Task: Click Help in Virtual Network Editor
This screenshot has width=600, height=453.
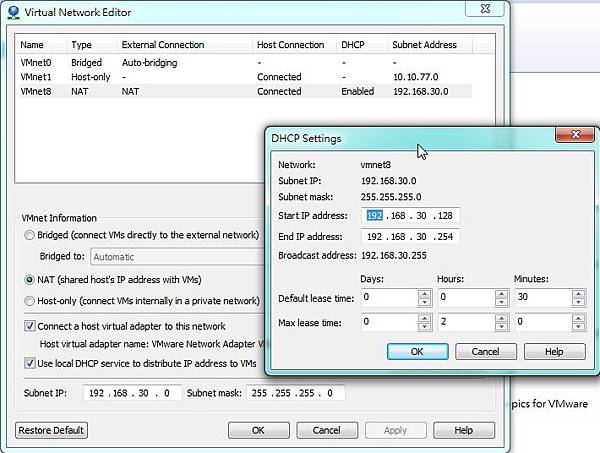Action: click(x=464, y=430)
